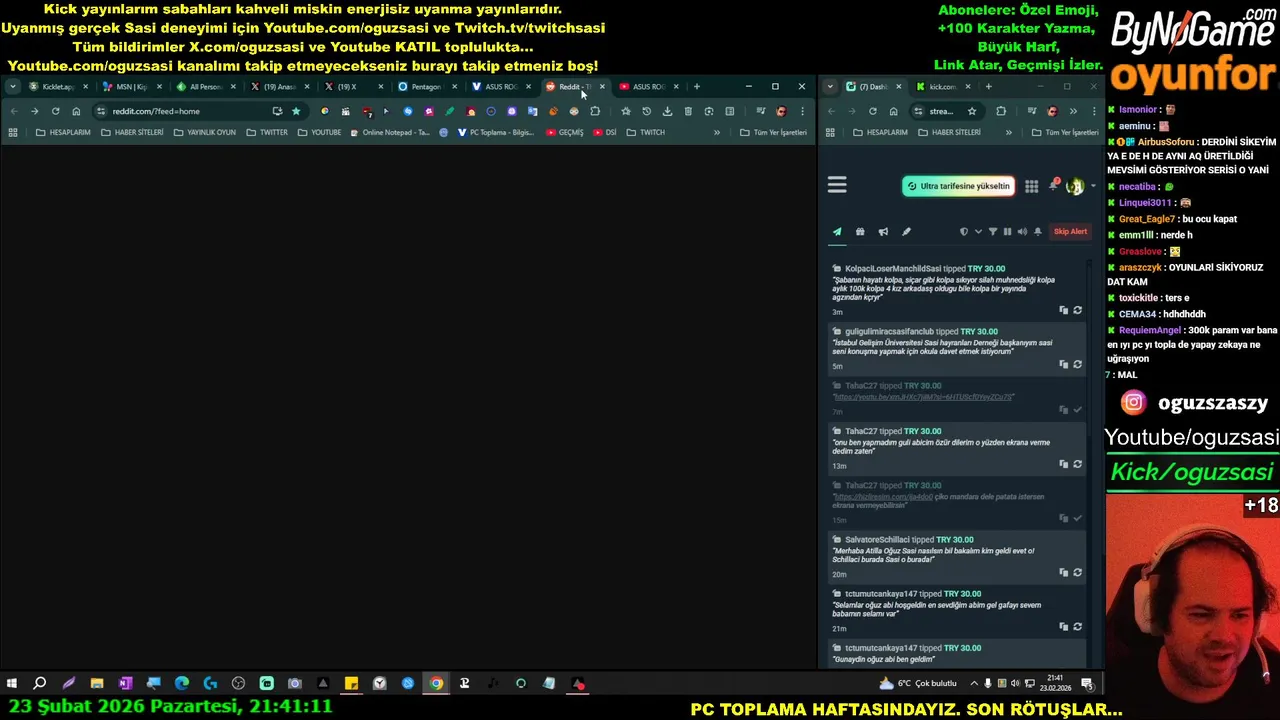Viewport: 1280px width, 720px height.
Task: Open taskbar clock showing 21:41
Action: tap(1055, 684)
